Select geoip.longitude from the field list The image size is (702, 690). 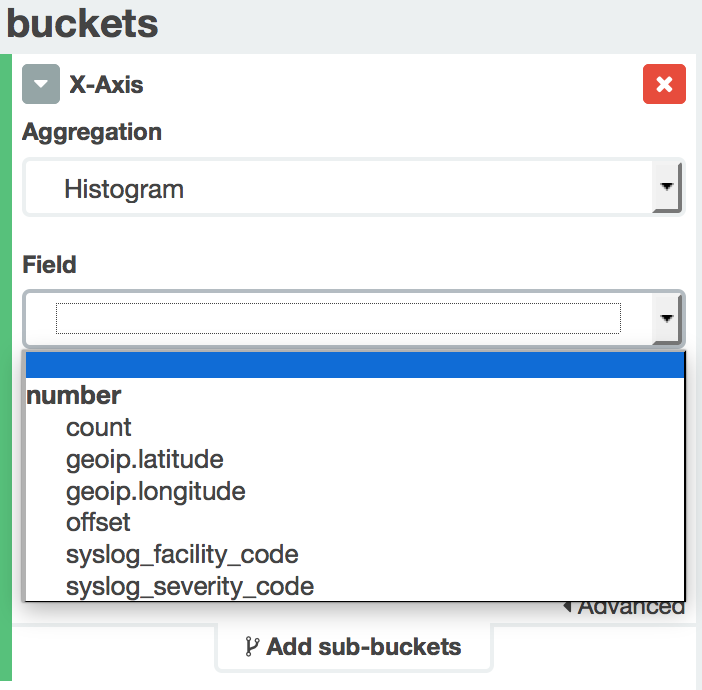155,491
